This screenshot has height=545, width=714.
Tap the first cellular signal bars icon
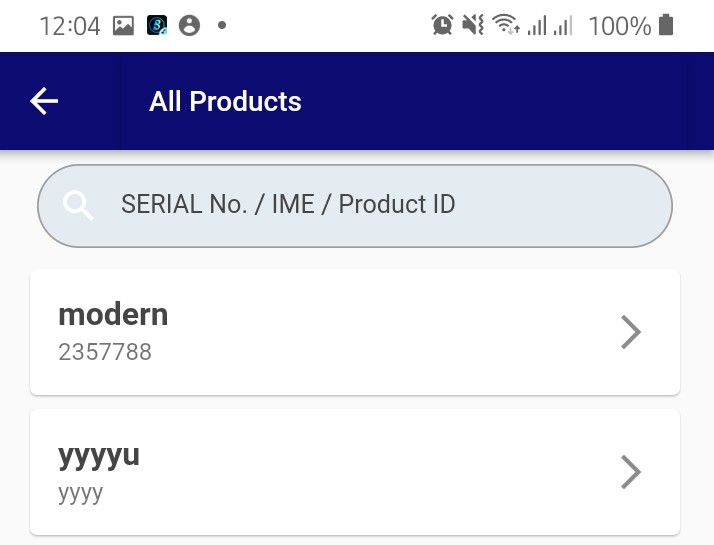[537, 25]
